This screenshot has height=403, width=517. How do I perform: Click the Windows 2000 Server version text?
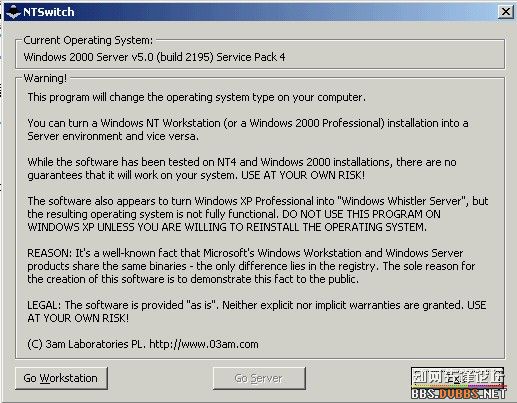pyautogui.click(x=154, y=57)
